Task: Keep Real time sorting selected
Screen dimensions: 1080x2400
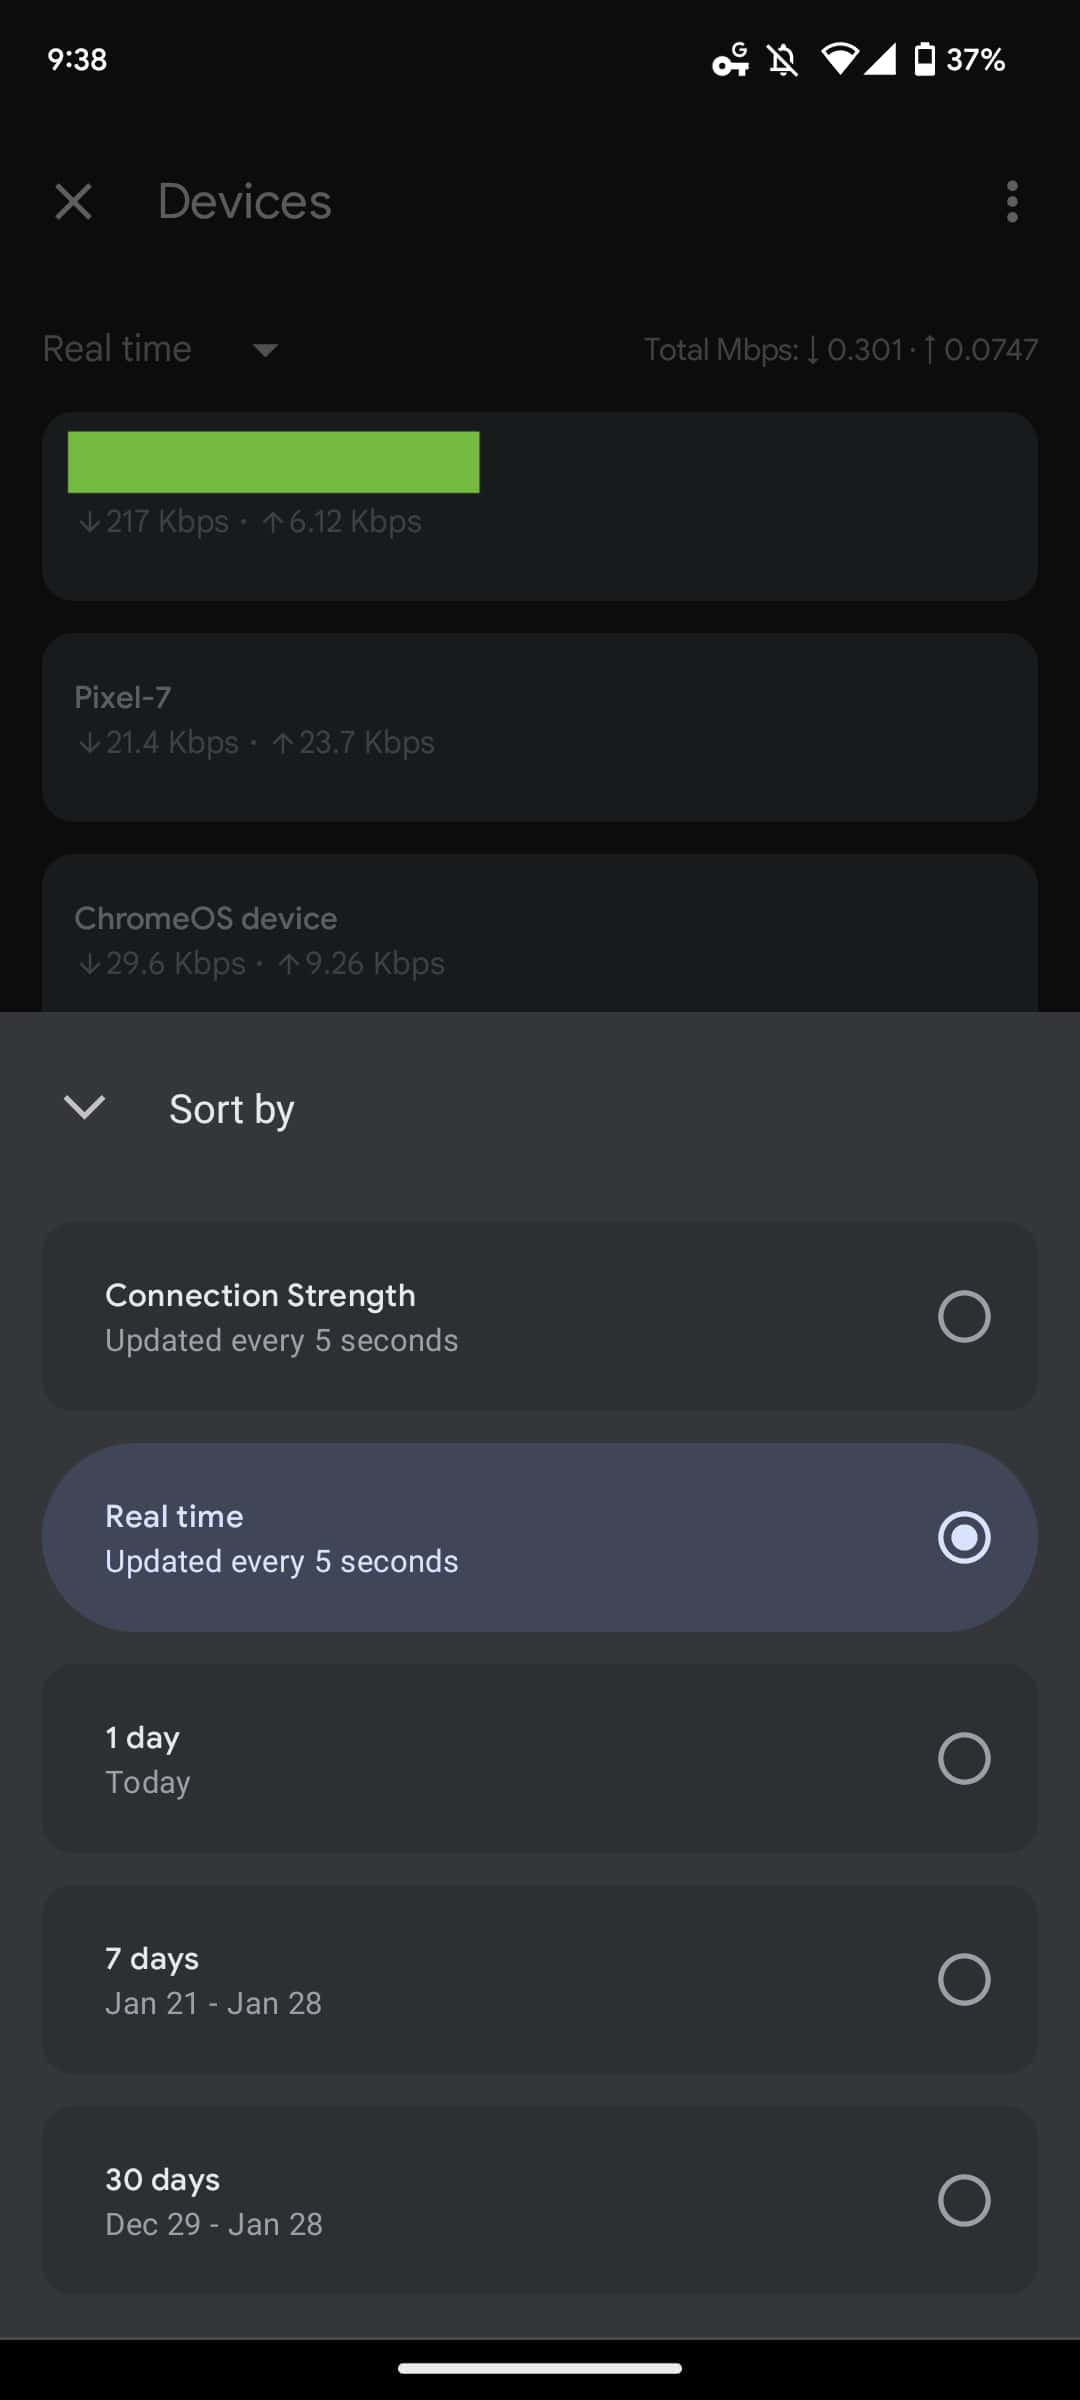Action: (x=540, y=1536)
